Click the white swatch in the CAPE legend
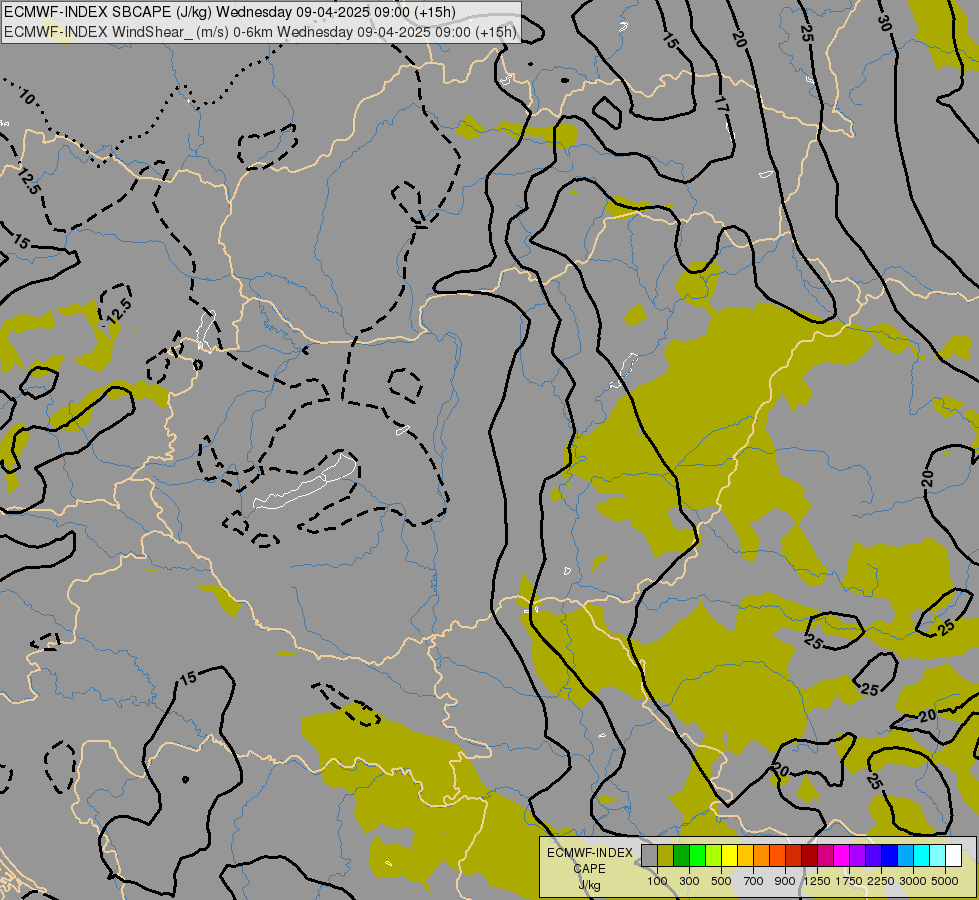This screenshot has width=979, height=900. (953, 855)
